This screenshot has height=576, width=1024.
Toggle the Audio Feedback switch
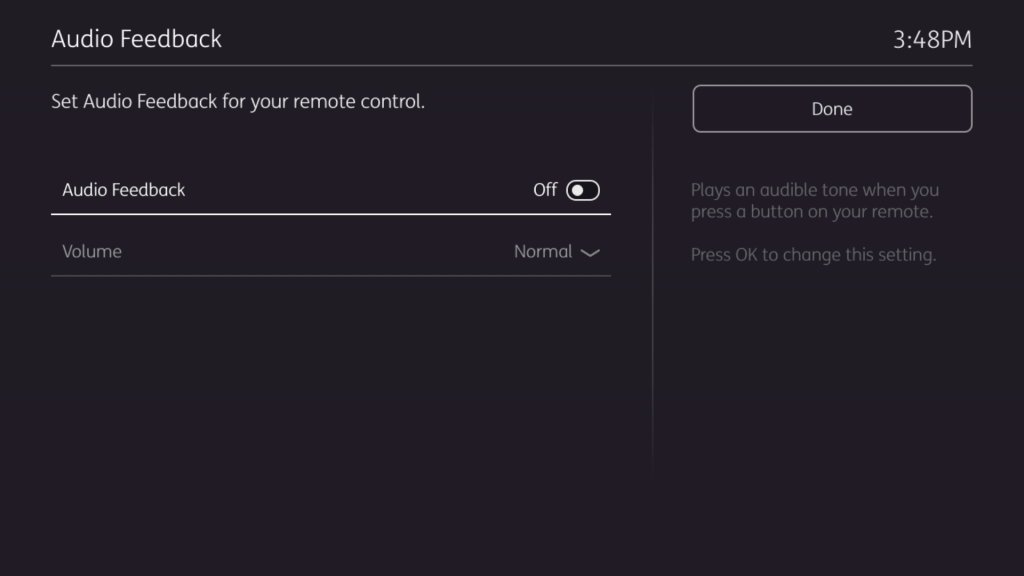pyautogui.click(x=583, y=190)
